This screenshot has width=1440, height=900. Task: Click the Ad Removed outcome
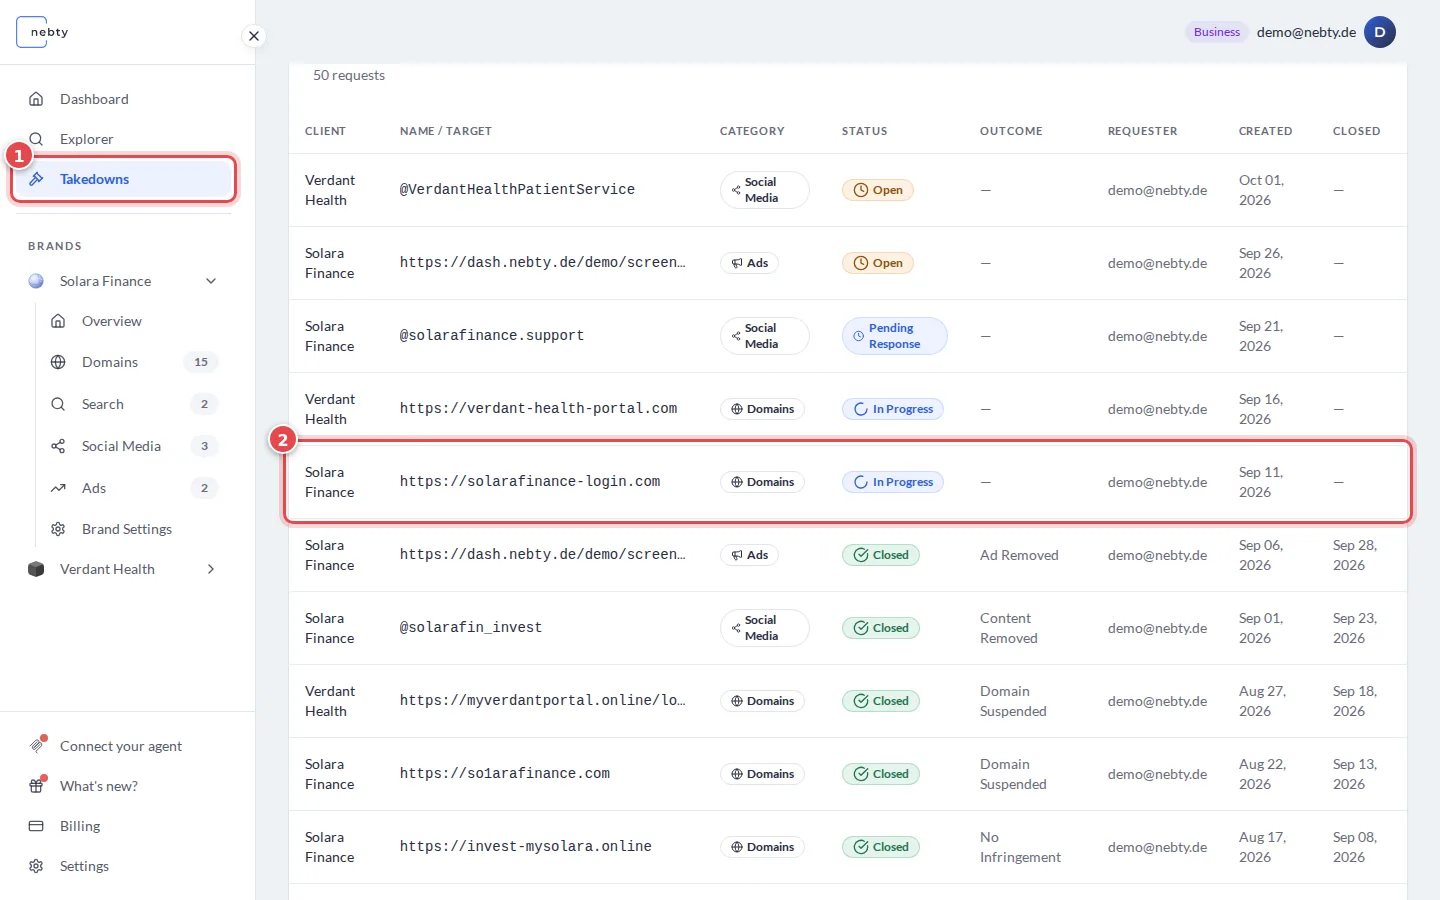(x=1019, y=555)
